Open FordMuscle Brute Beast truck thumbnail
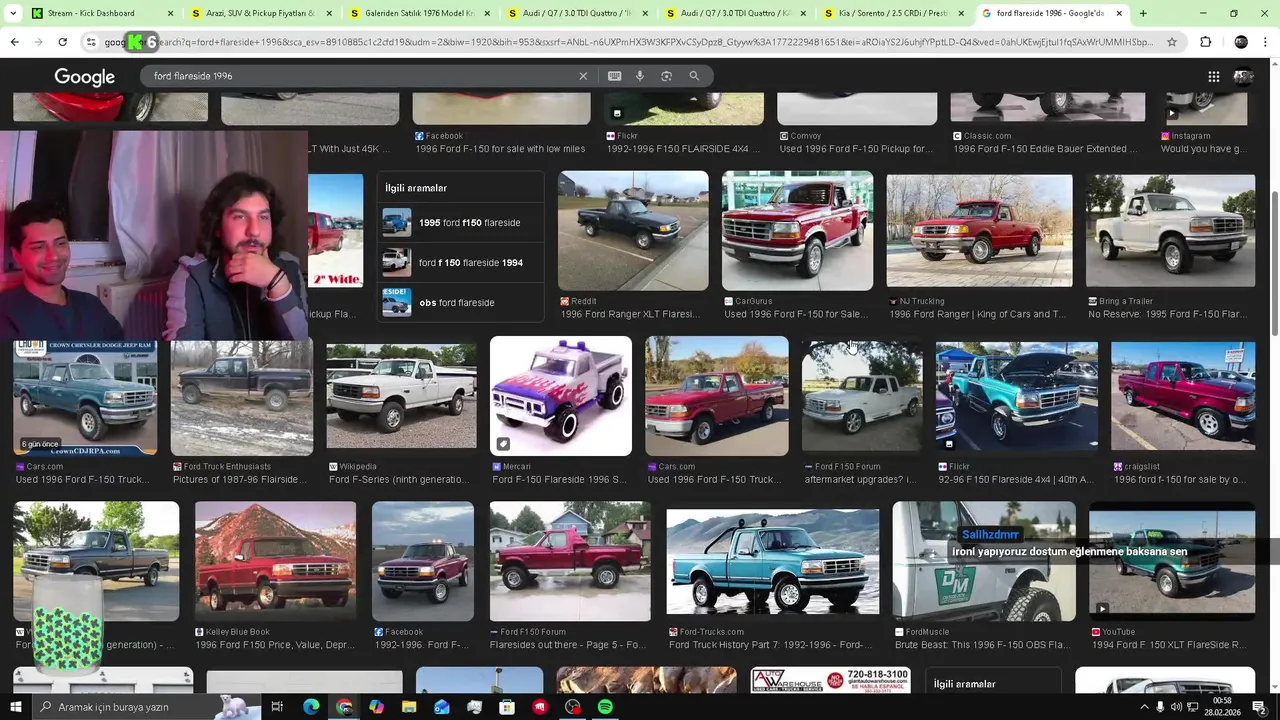This screenshot has height=720, width=1280. click(x=984, y=561)
